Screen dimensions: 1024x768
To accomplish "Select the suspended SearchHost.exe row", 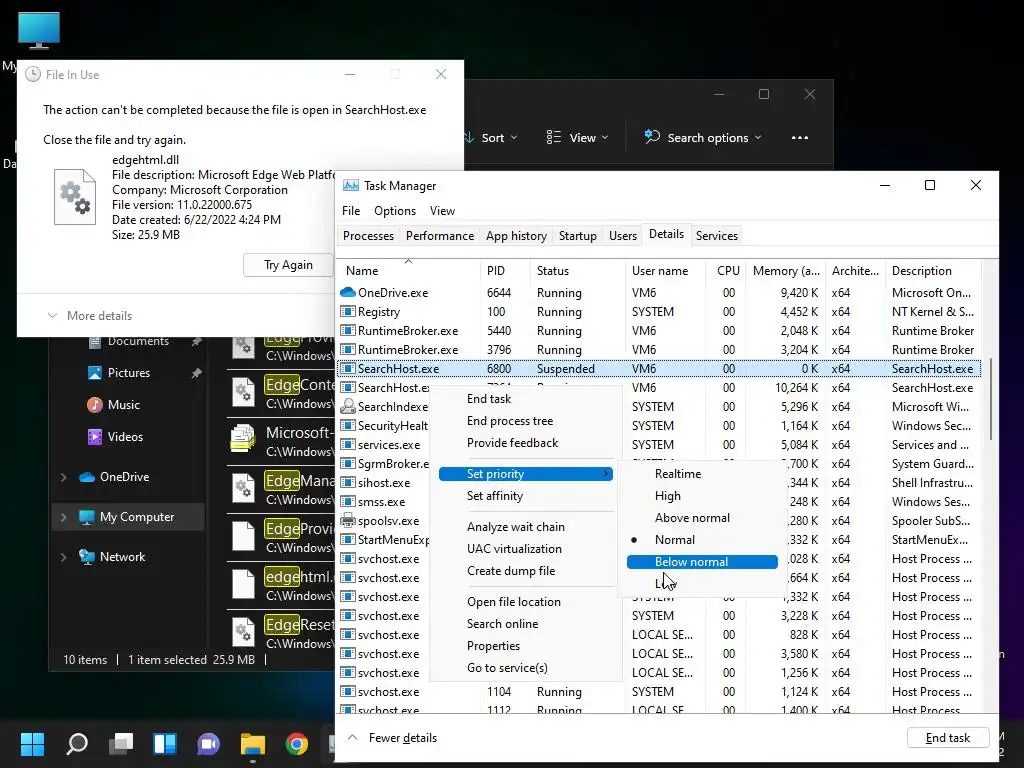I will 660,368.
